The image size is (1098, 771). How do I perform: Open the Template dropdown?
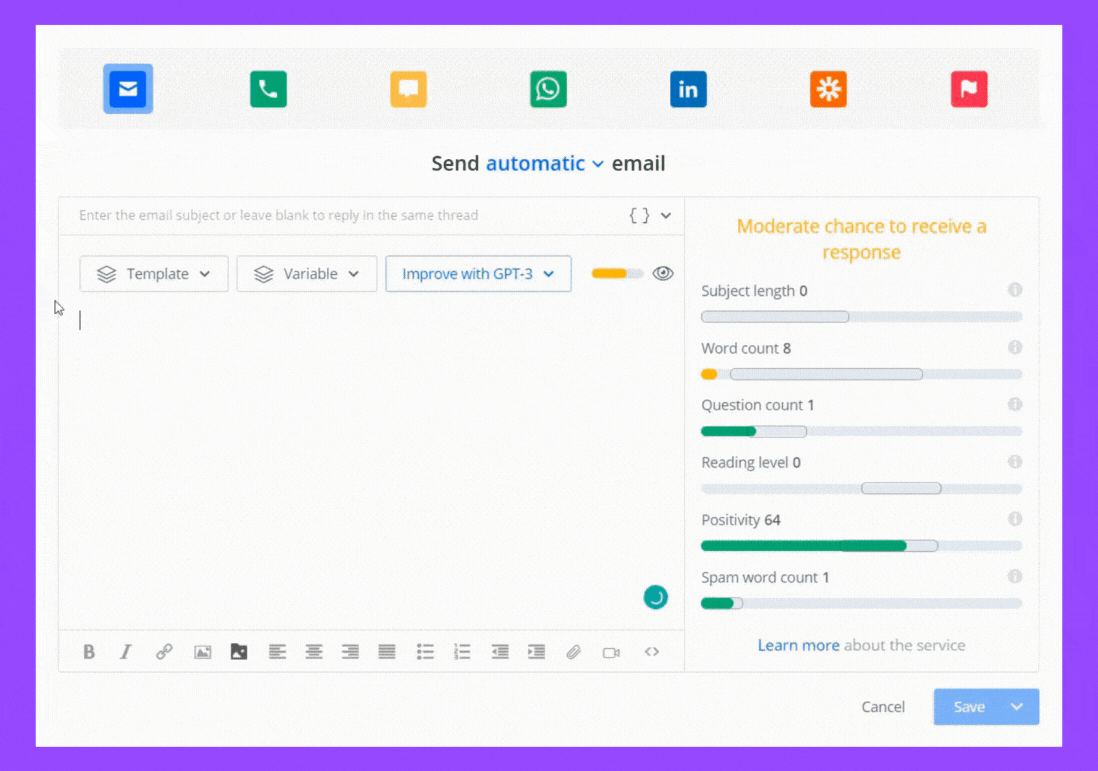(x=154, y=274)
